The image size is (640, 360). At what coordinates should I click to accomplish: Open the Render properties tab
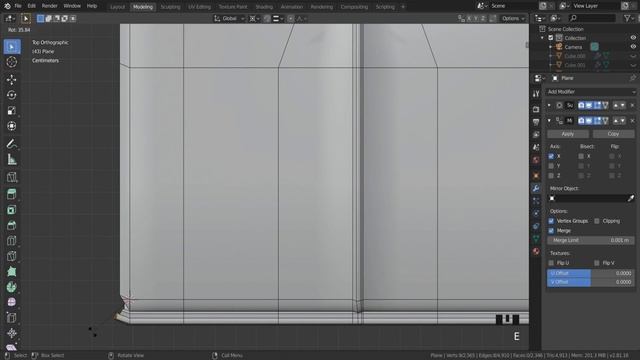(536, 109)
